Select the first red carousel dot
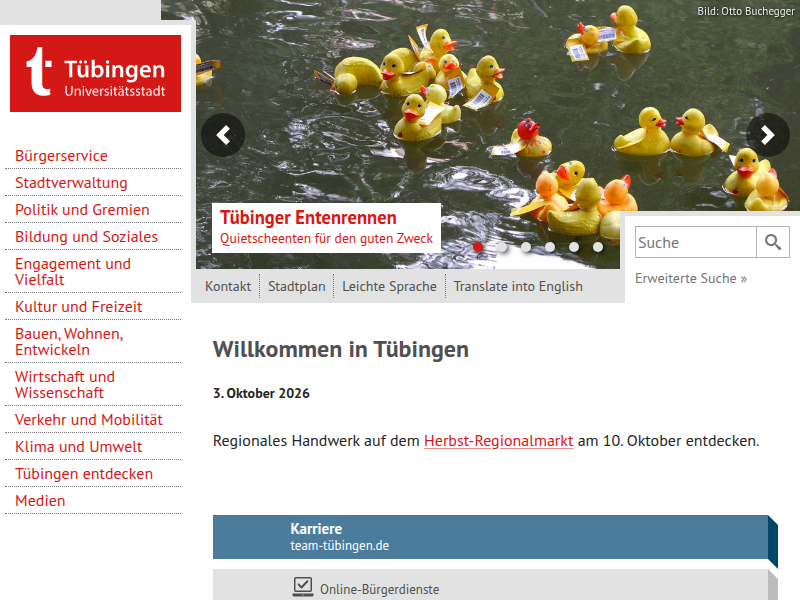The image size is (800, 600). (x=478, y=247)
